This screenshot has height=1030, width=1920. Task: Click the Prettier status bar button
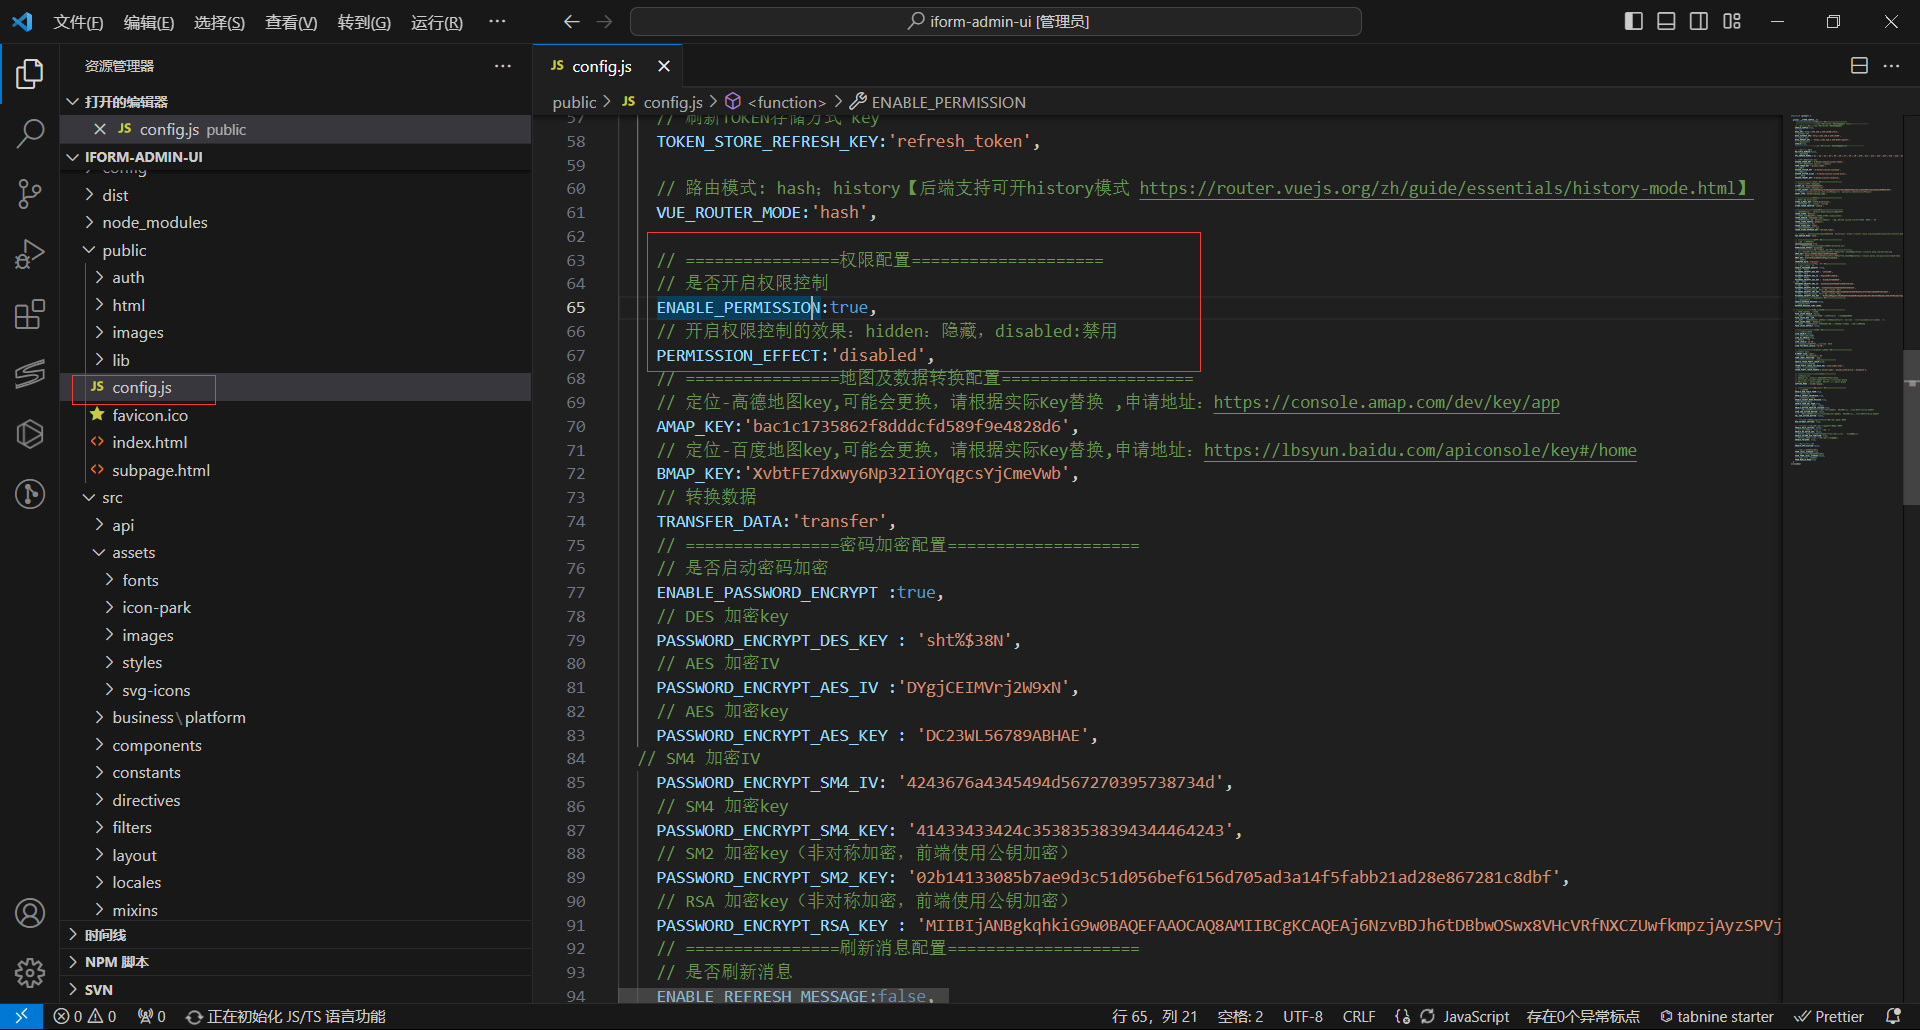tap(1829, 1016)
